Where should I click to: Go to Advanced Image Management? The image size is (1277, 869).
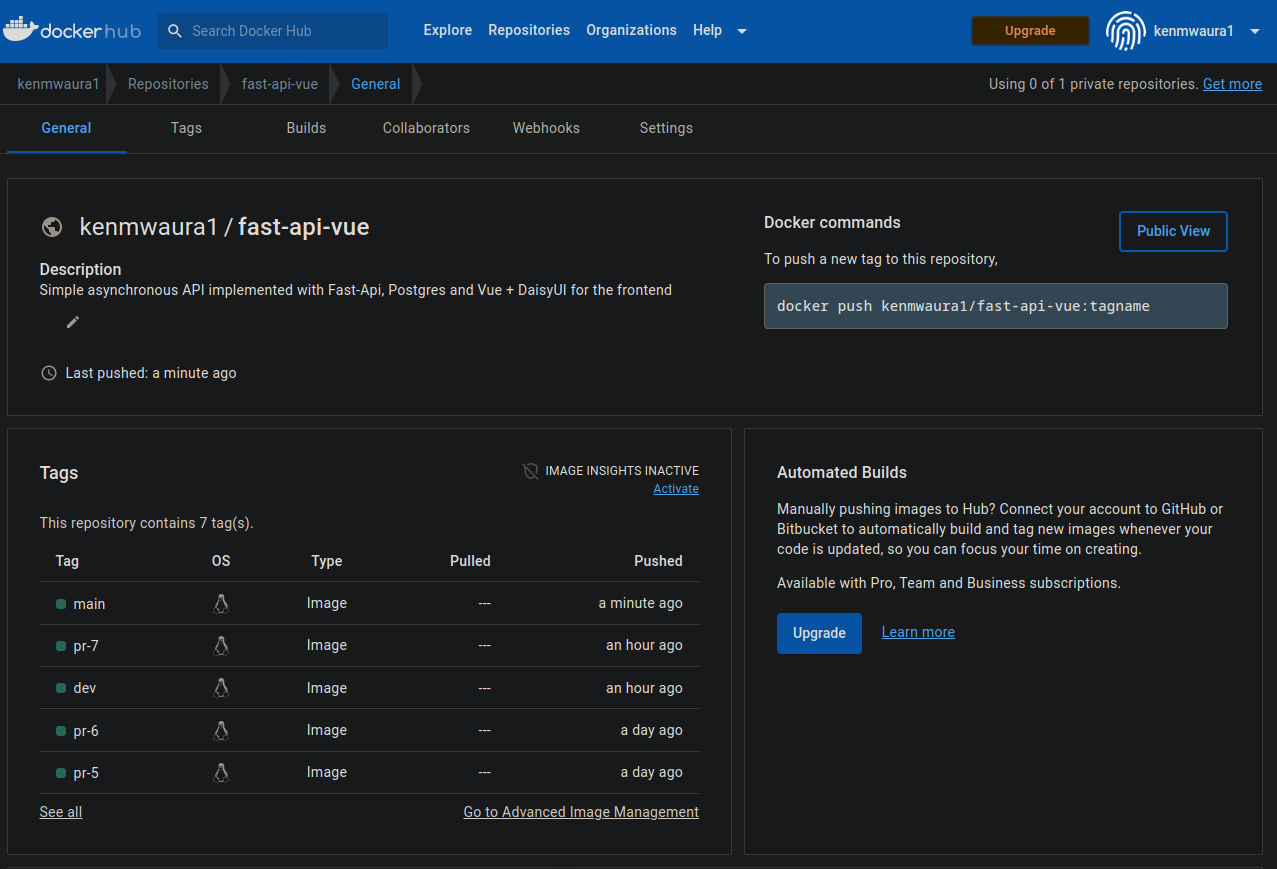[581, 812]
